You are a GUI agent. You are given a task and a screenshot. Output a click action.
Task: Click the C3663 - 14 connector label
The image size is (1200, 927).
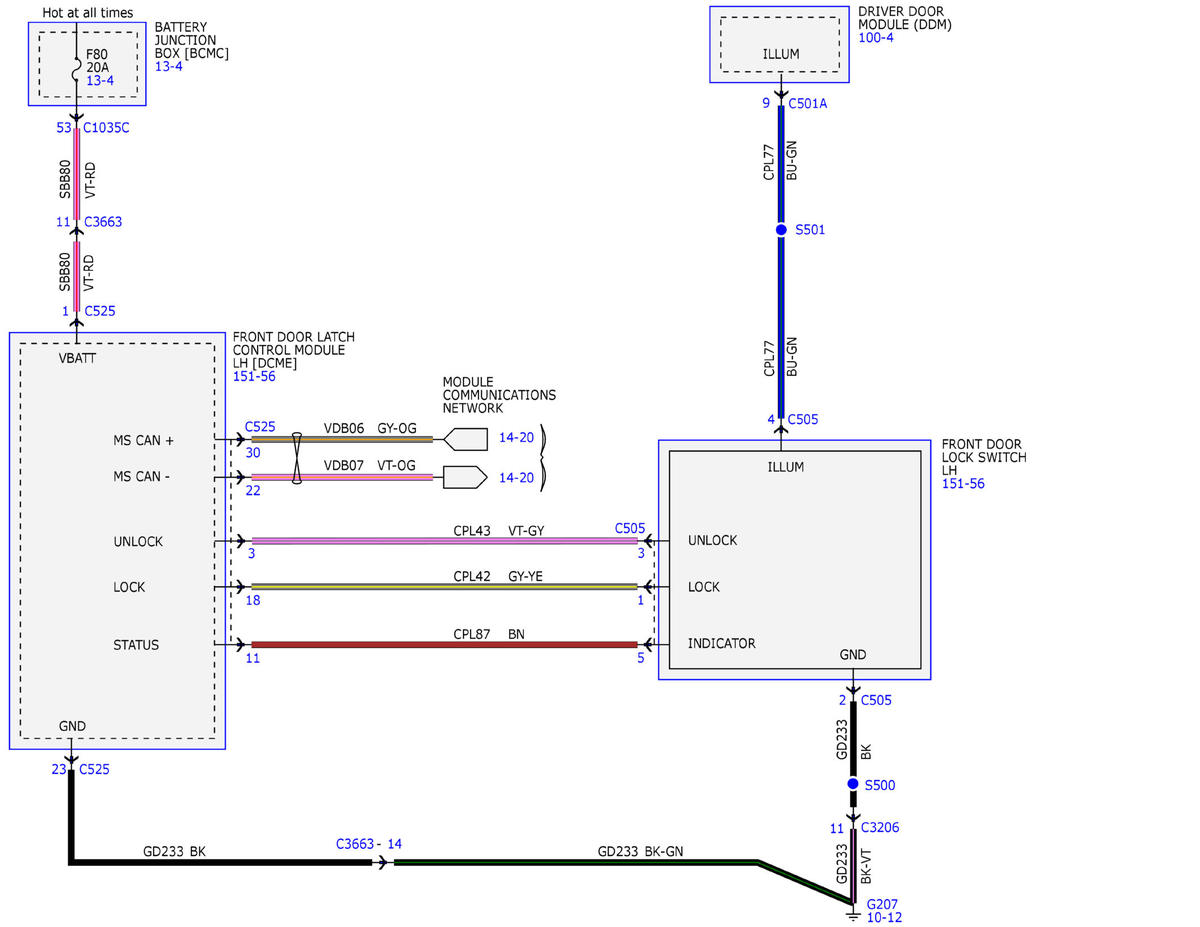[369, 844]
